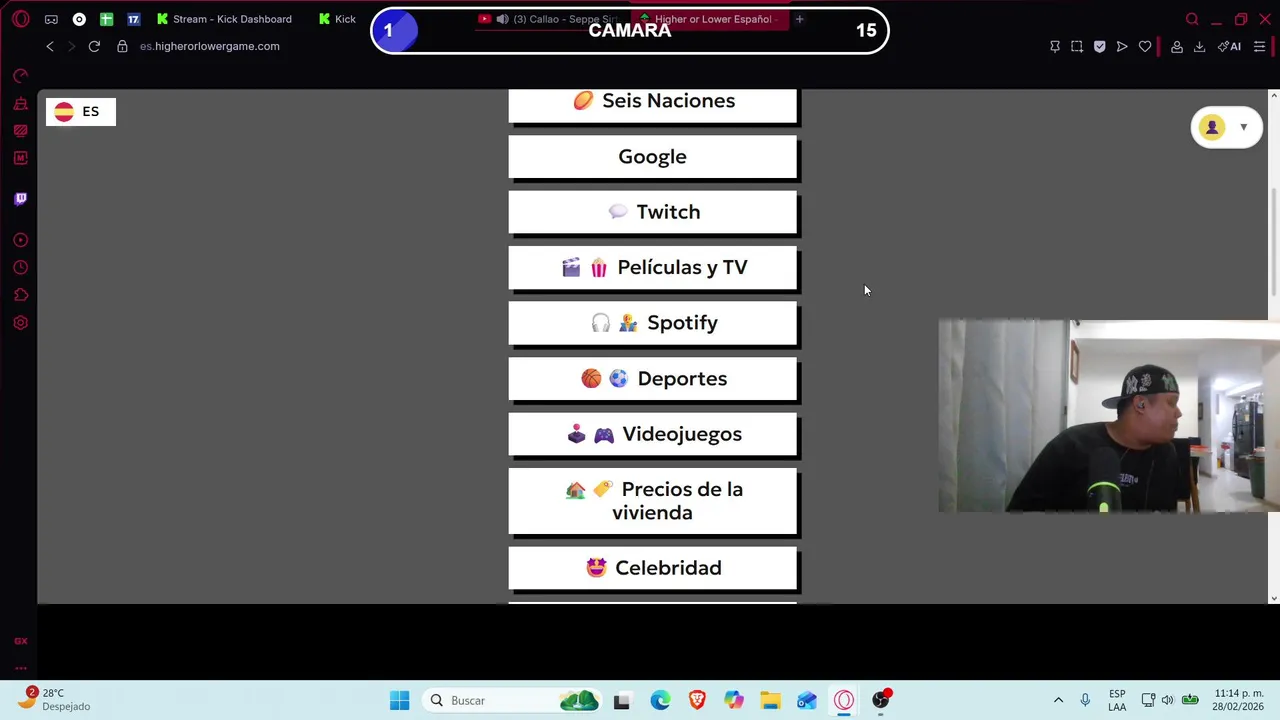Open File Explorer from taskbar
The height and width of the screenshot is (720, 1280).
point(770,700)
